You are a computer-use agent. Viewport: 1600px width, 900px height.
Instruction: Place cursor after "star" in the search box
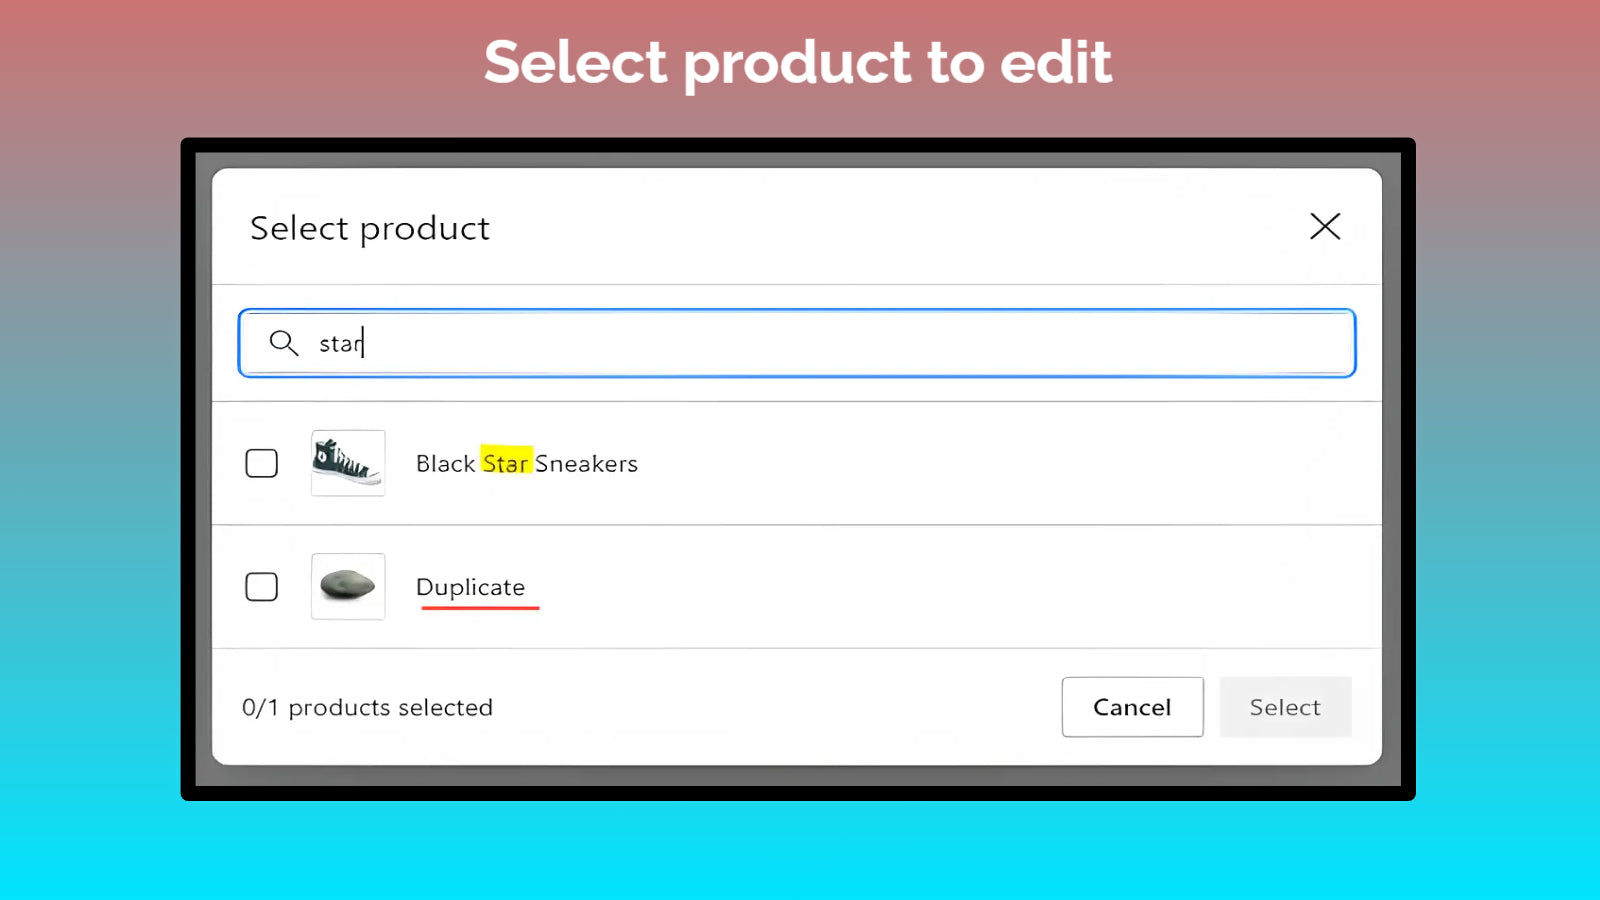pos(365,343)
